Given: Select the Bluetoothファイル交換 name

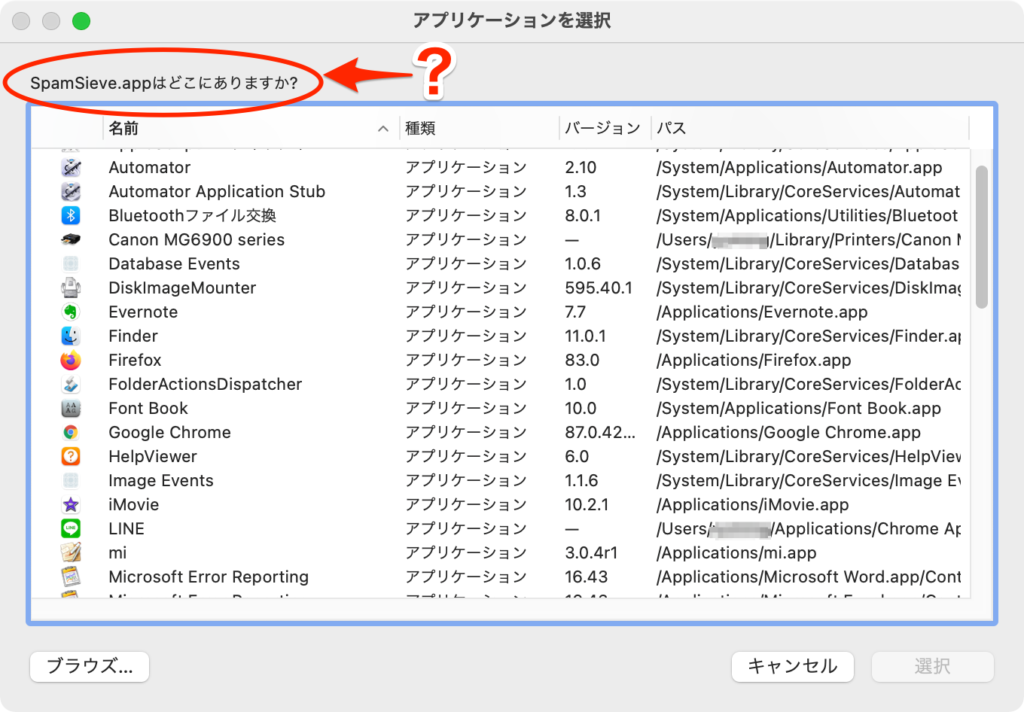Looking at the screenshot, I should coord(192,216).
